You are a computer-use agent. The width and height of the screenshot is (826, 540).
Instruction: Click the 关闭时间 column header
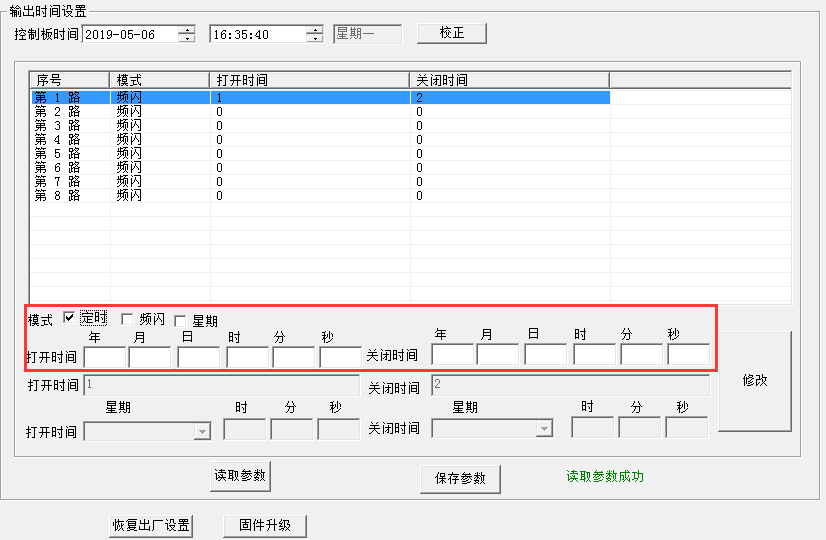(509, 80)
